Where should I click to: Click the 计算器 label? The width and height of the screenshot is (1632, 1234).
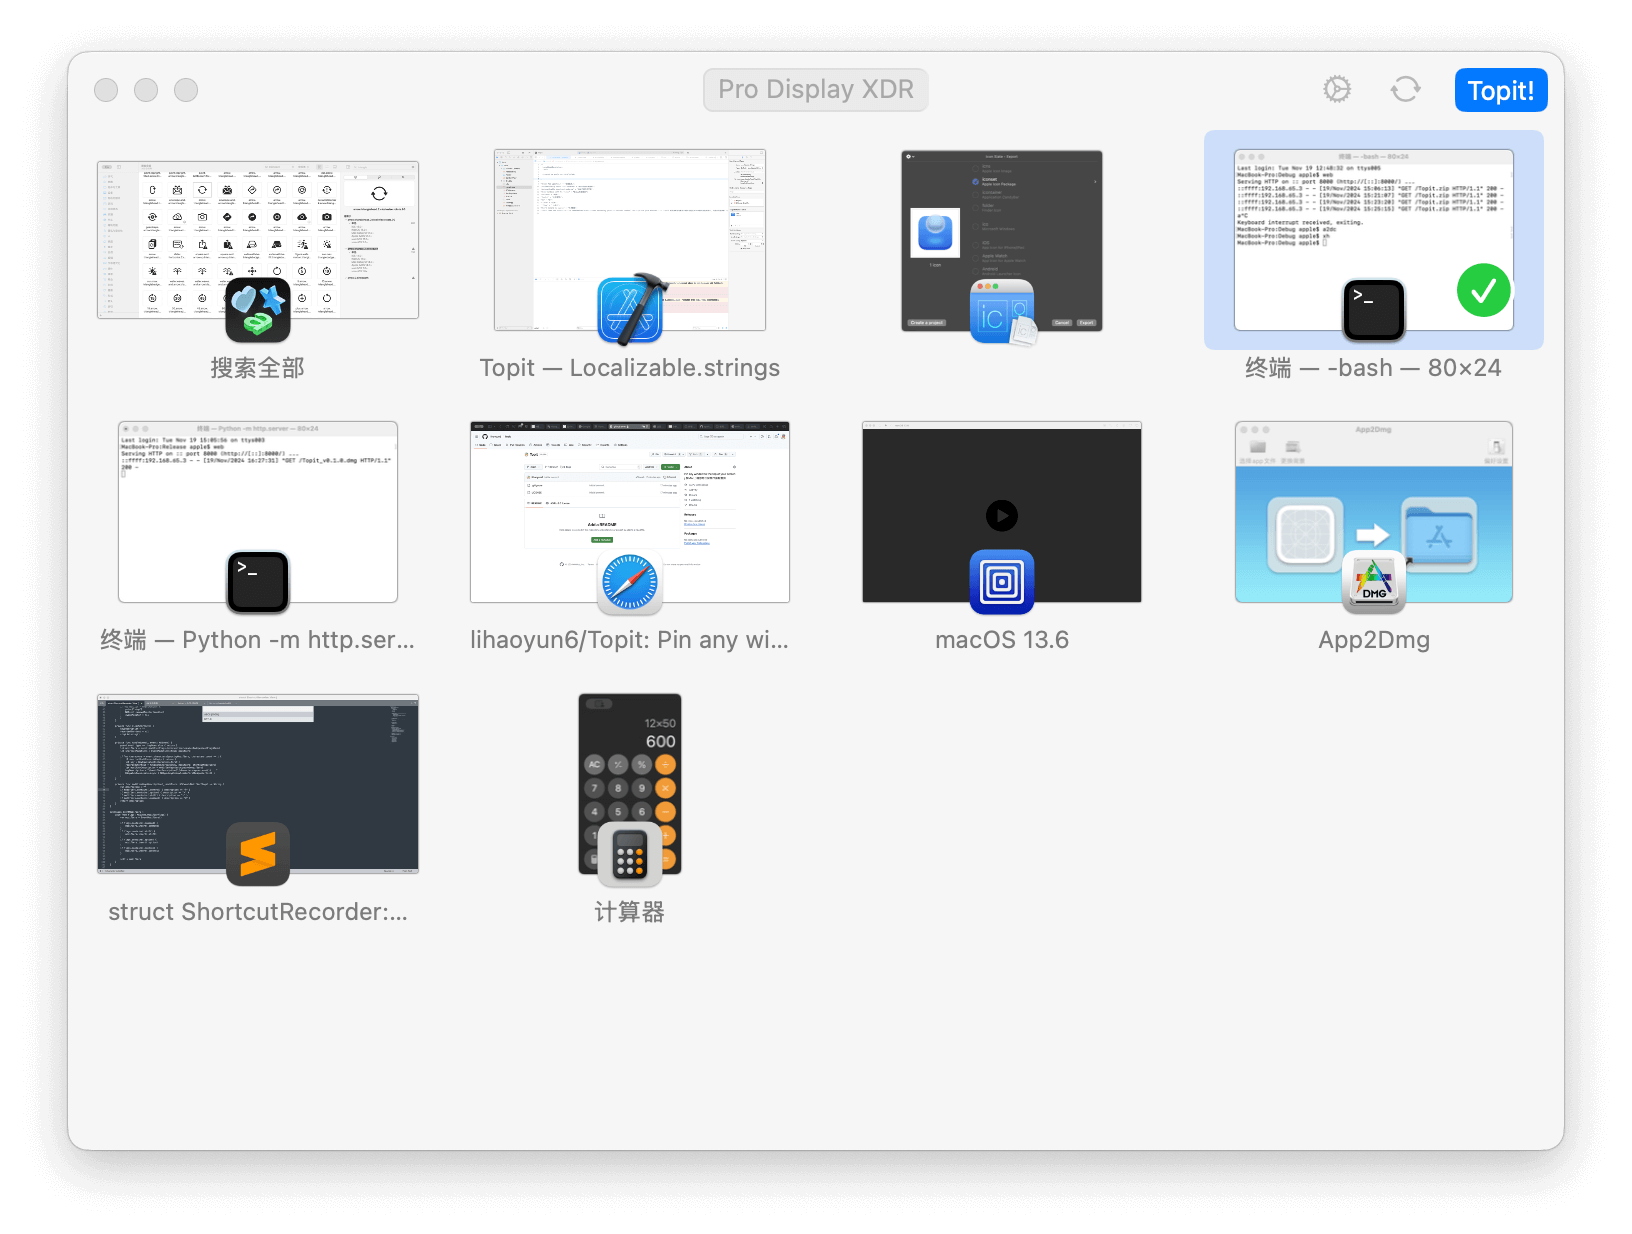click(x=630, y=912)
